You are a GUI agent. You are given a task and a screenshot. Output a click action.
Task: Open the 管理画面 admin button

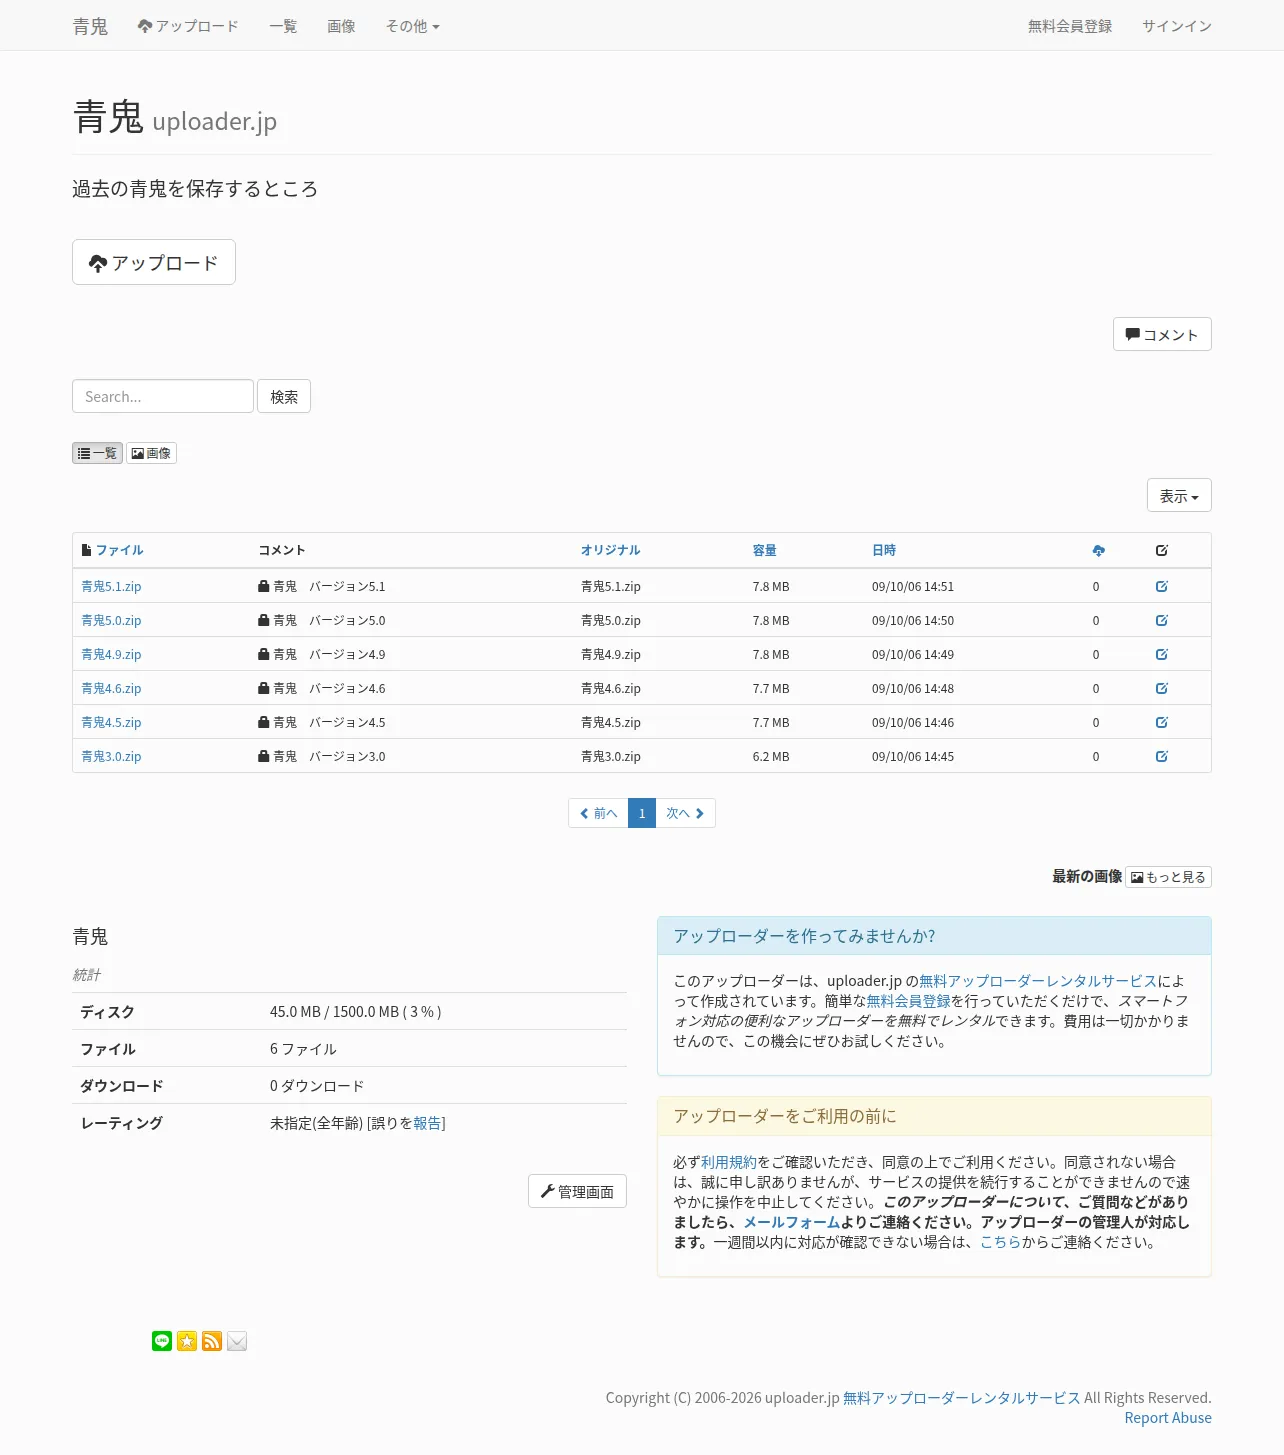pyautogui.click(x=577, y=1191)
